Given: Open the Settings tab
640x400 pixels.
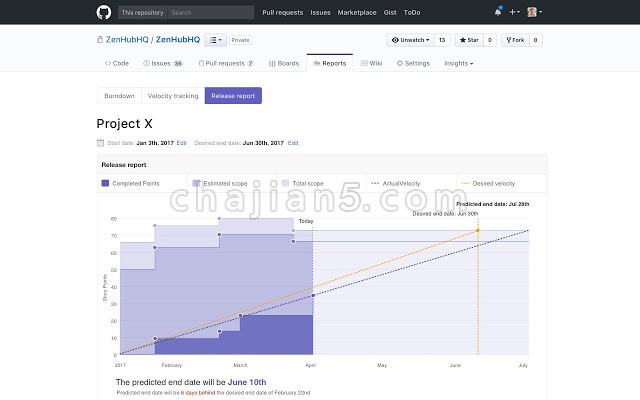Looking at the screenshot, I should [x=413, y=63].
